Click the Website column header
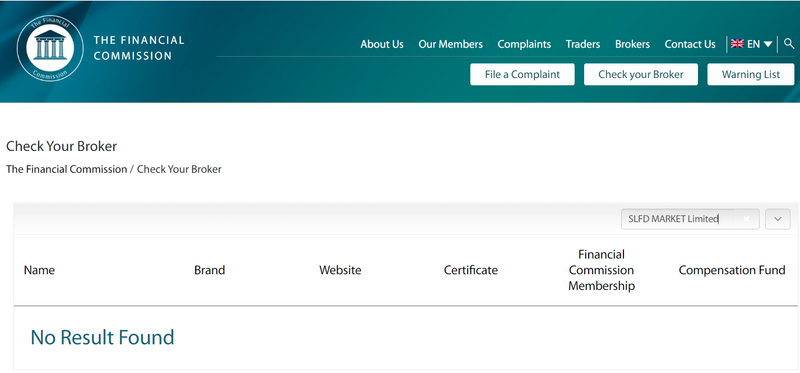Screen dimensions: 800x373 click(340, 270)
